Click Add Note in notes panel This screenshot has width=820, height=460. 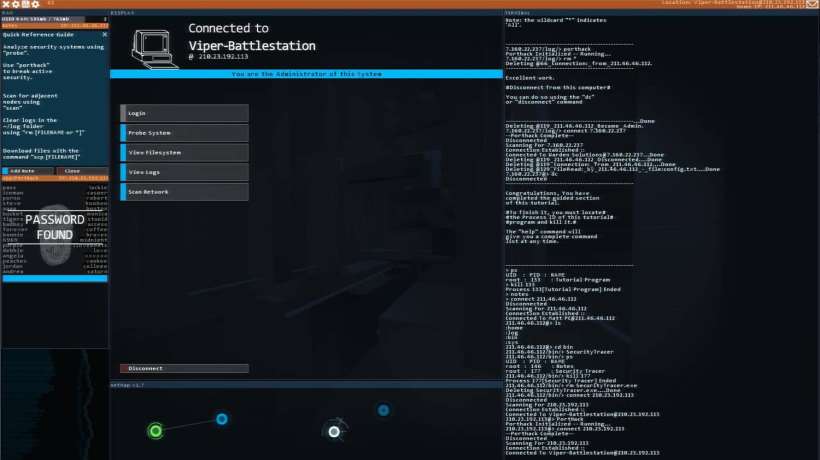[x=26, y=171]
